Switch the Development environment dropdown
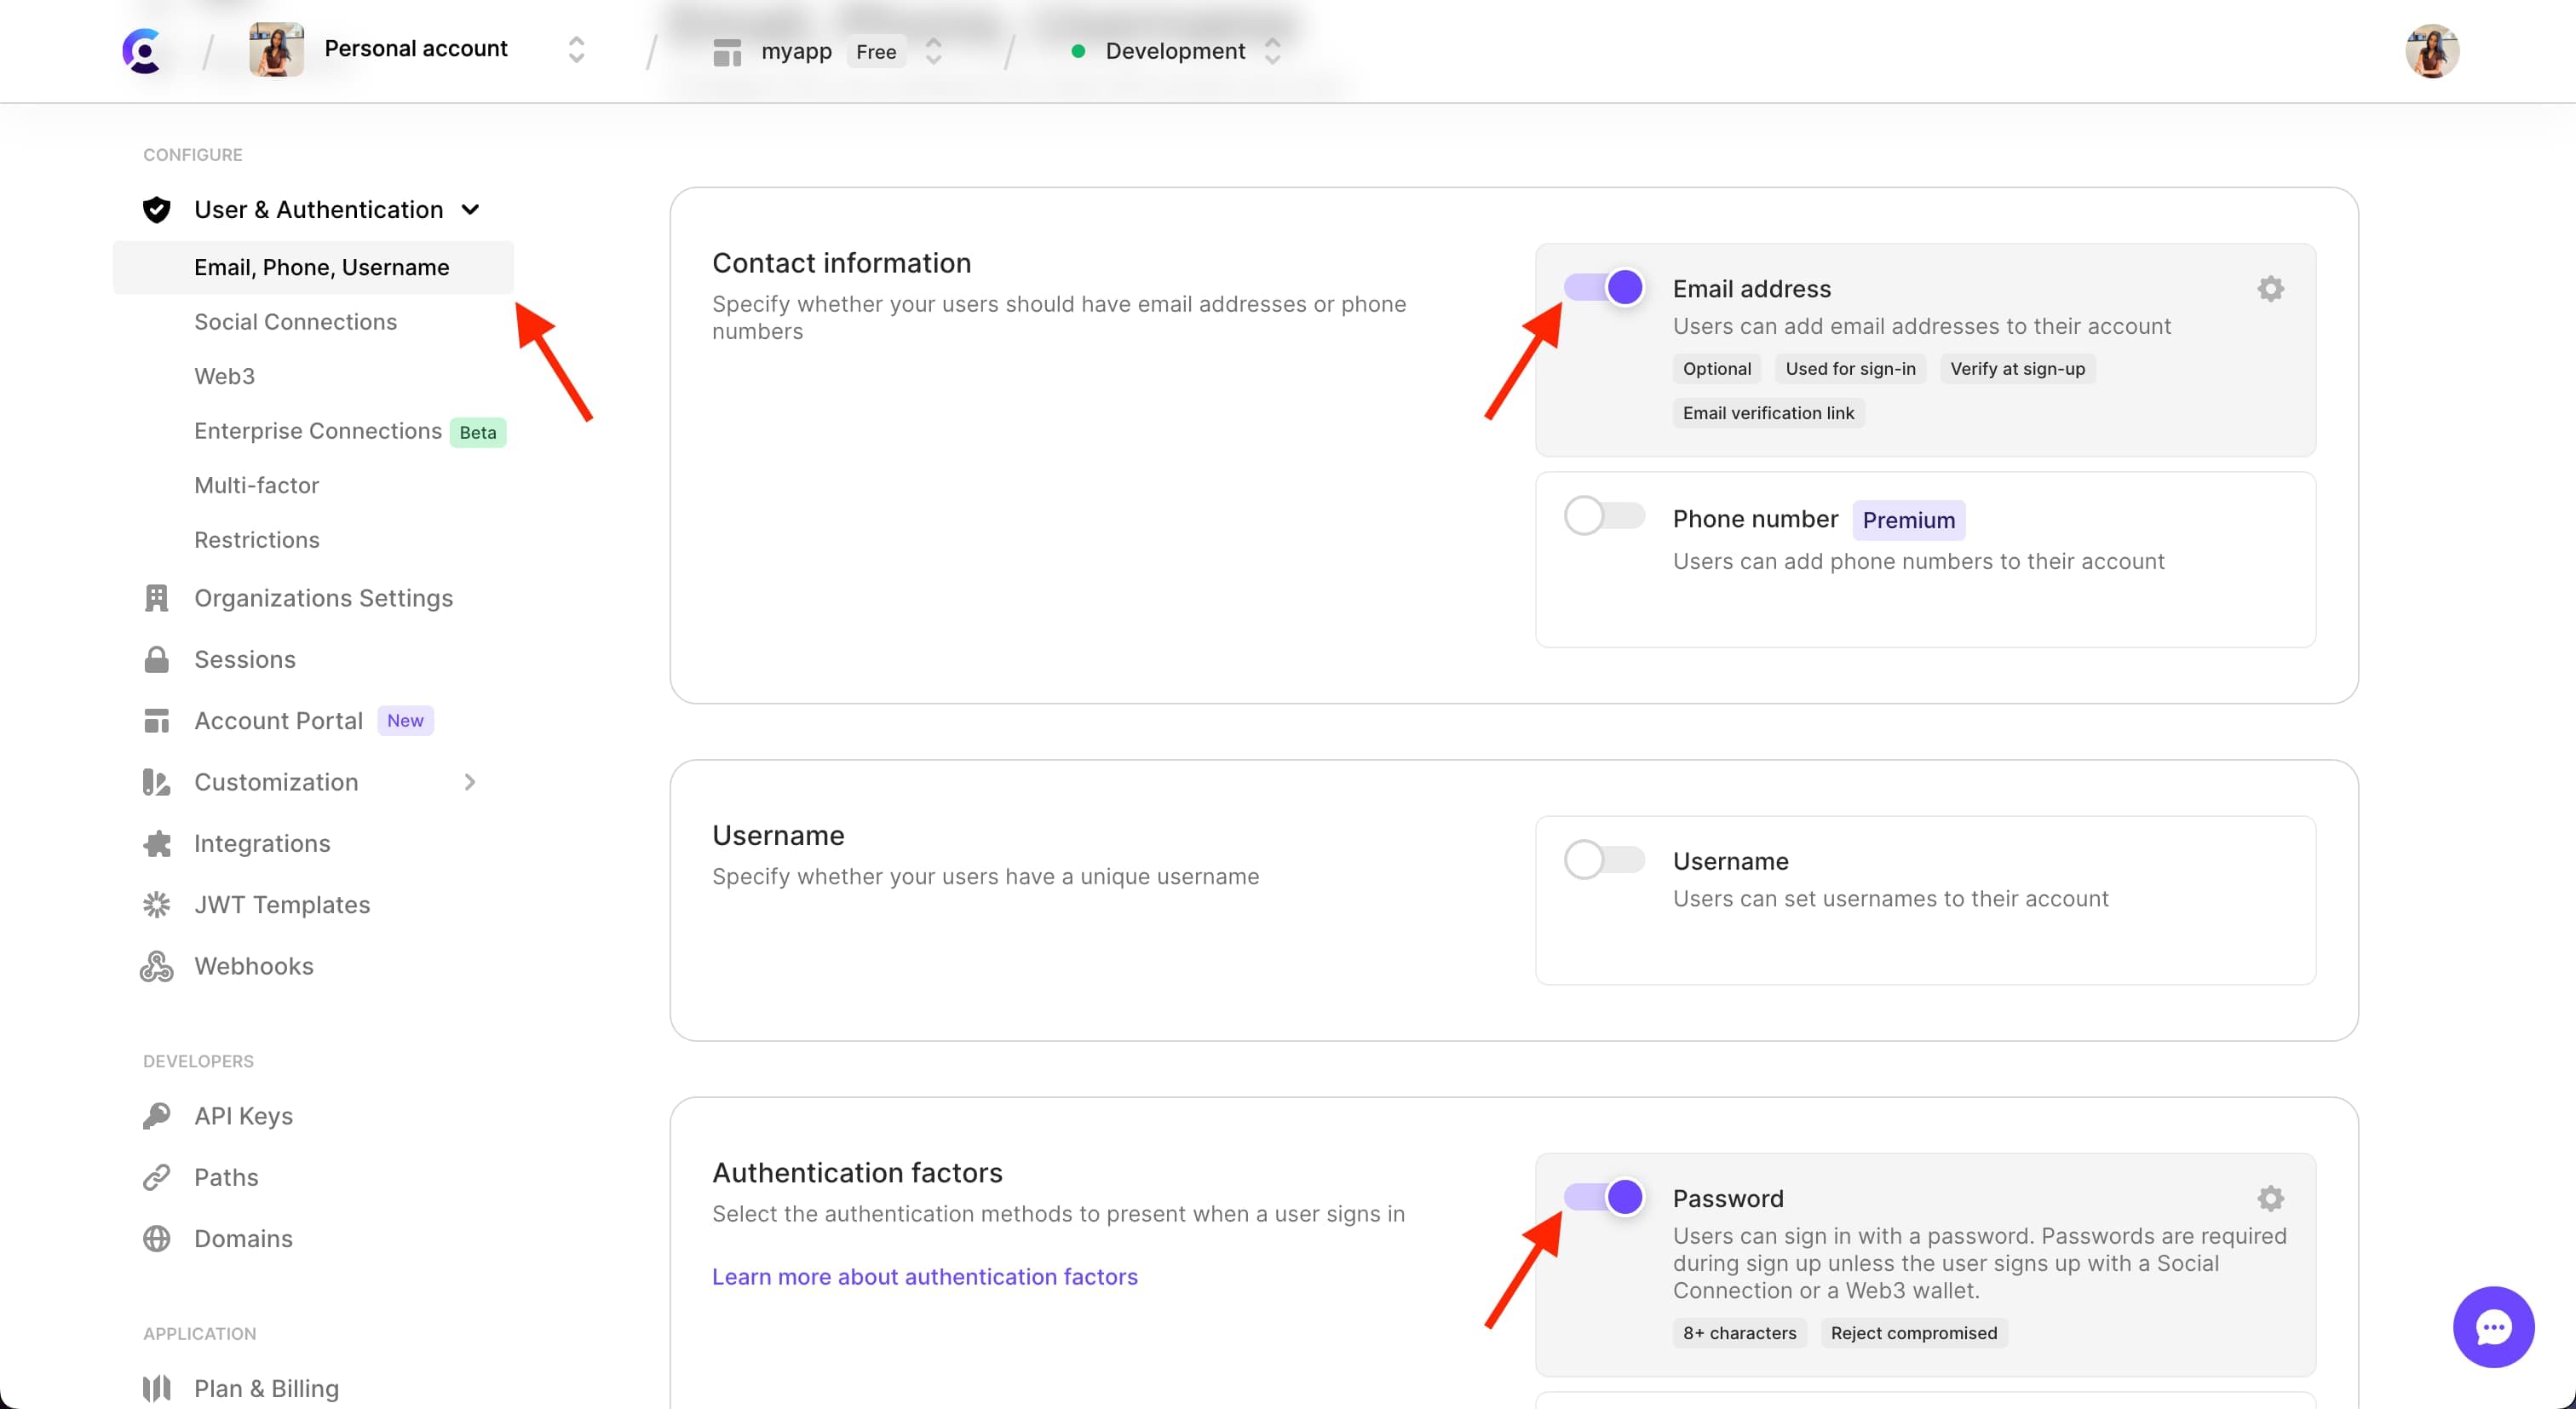This screenshot has width=2576, height=1409. click(x=1272, y=50)
